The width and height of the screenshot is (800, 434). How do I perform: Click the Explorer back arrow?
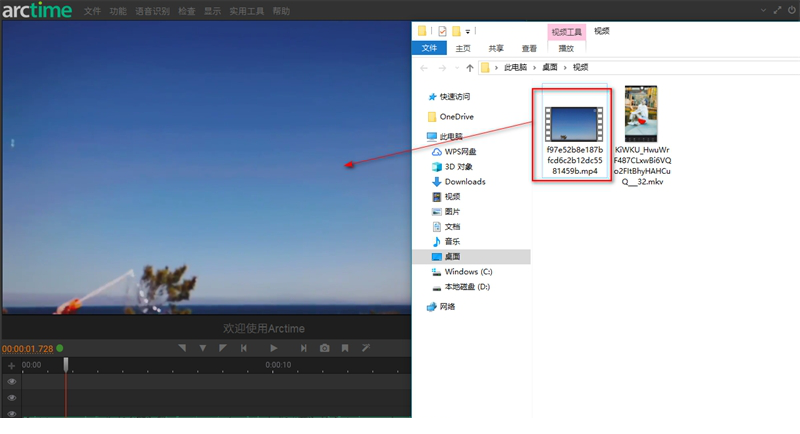coord(424,68)
